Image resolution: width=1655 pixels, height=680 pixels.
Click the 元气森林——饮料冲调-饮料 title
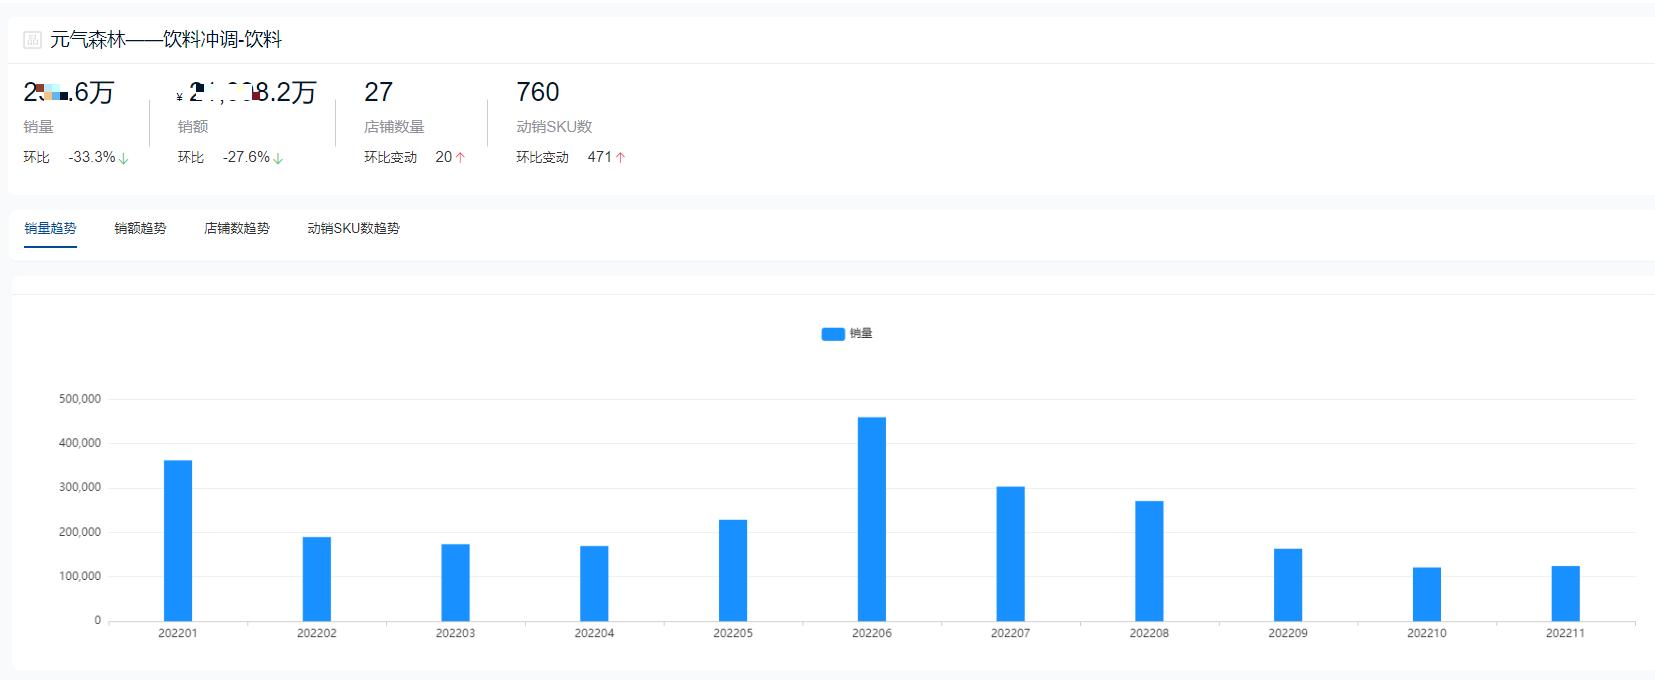(166, 40)
